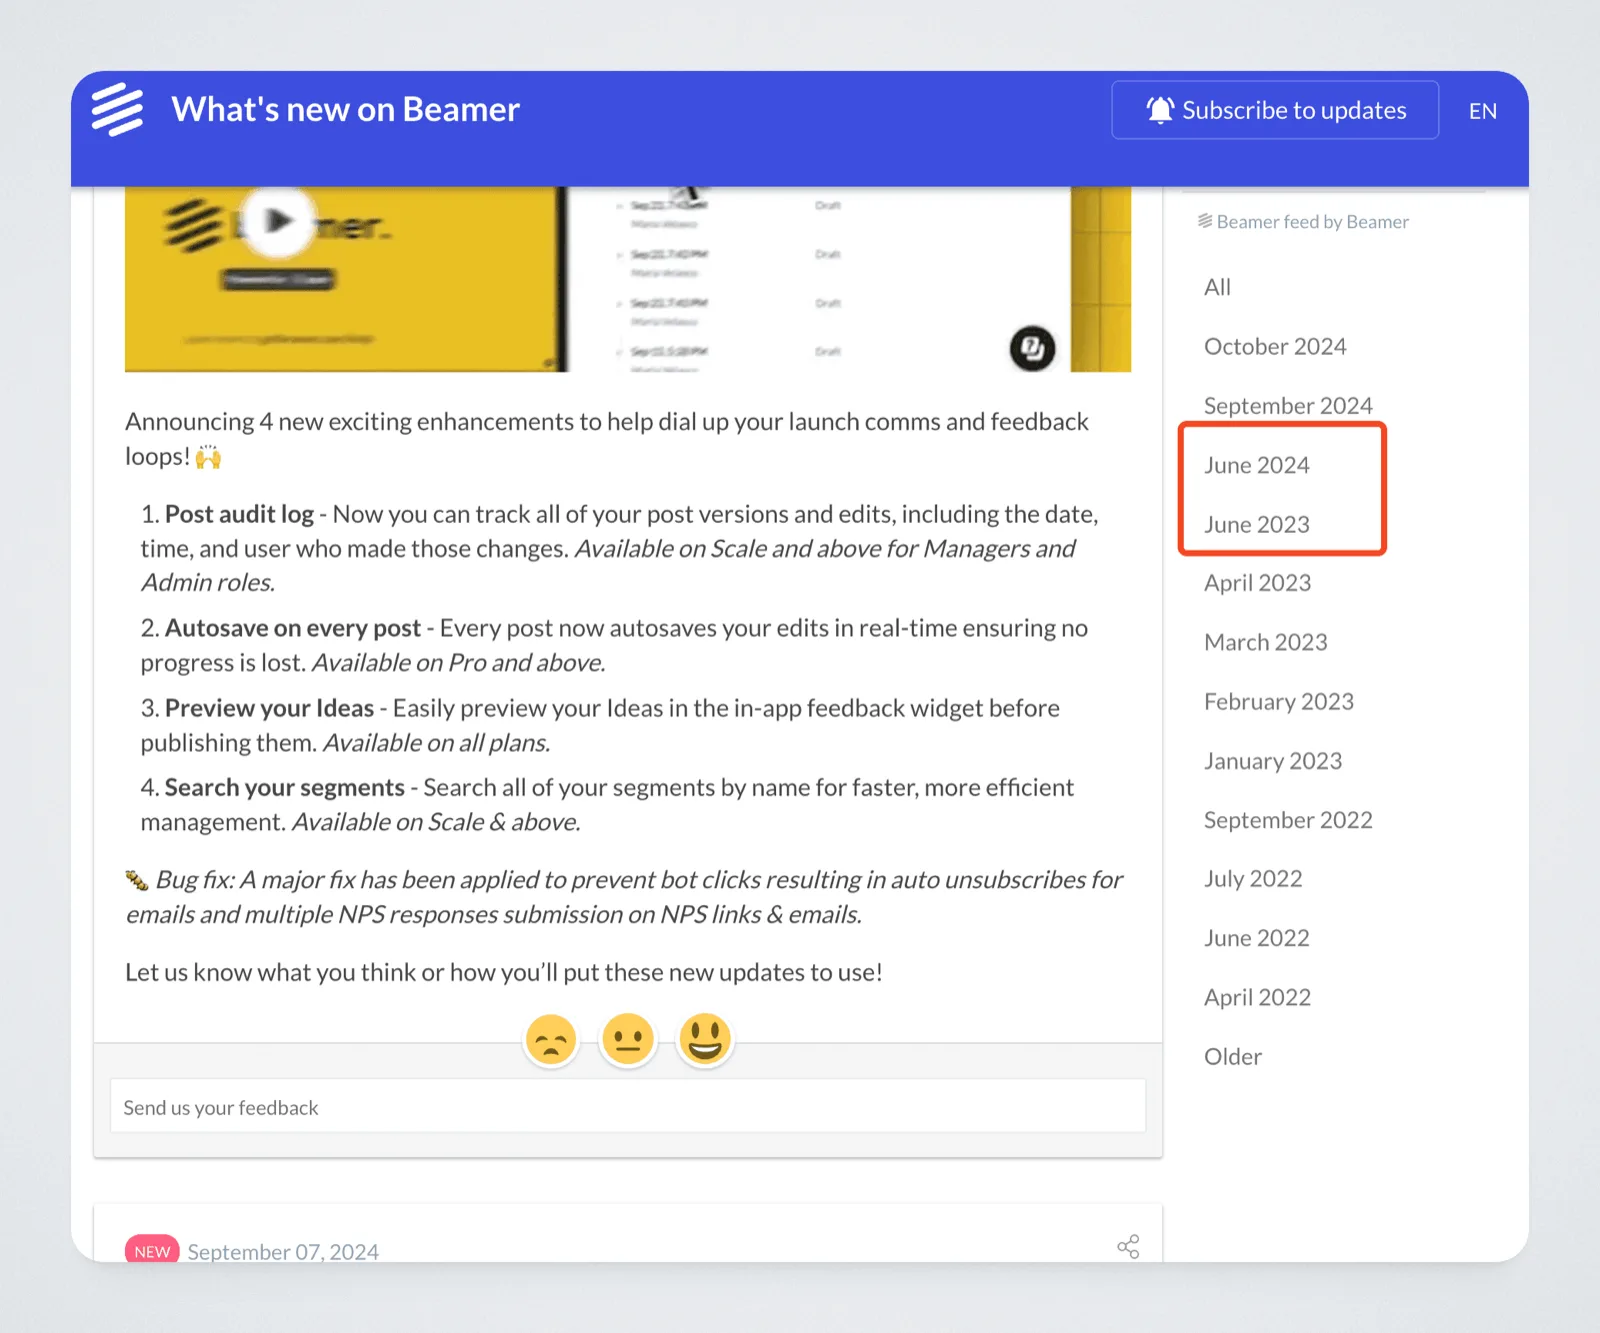Select the neutral face reaction
The image size is (1600, 1333).
pos(627,1040)
